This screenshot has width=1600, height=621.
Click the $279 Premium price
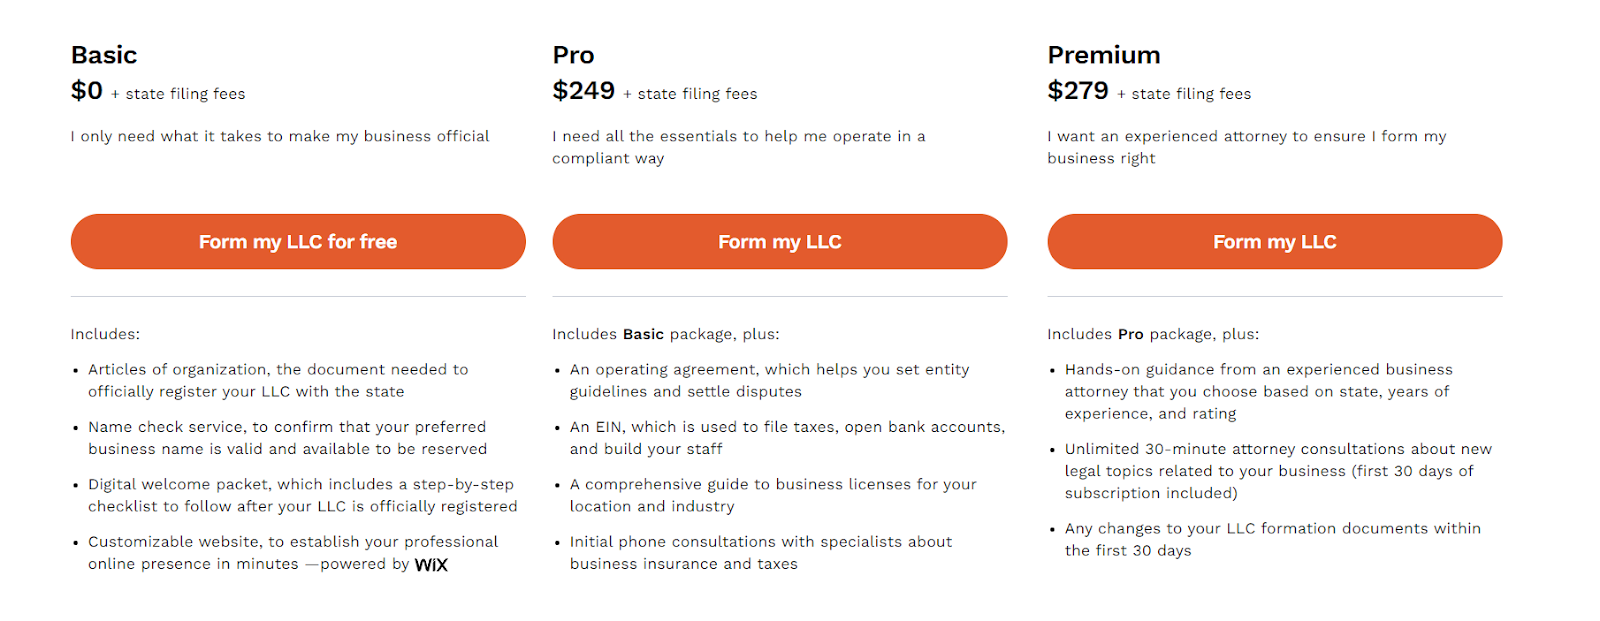pyautogui.click(x=1078, y=91)
